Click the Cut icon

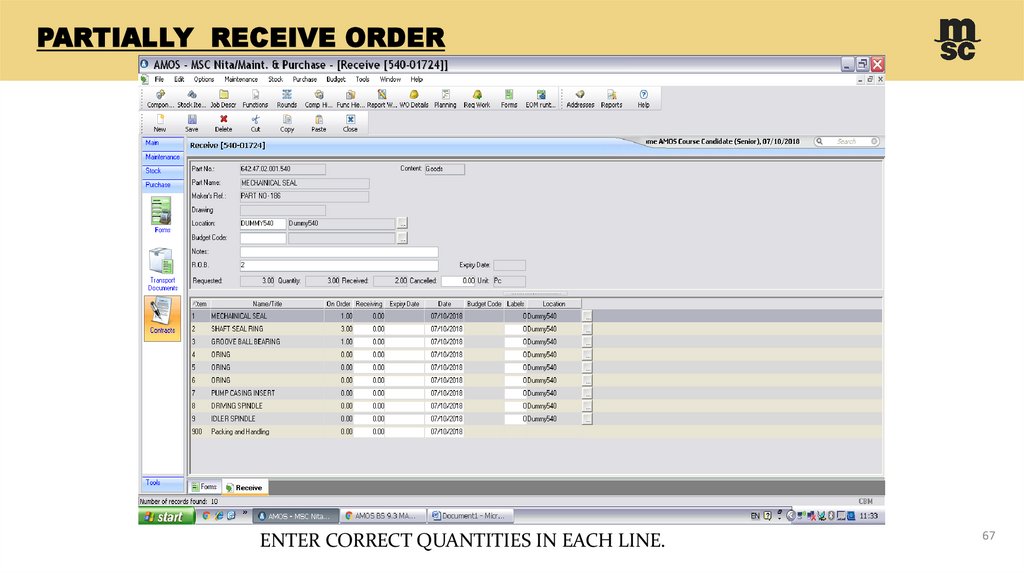[255, 123]
